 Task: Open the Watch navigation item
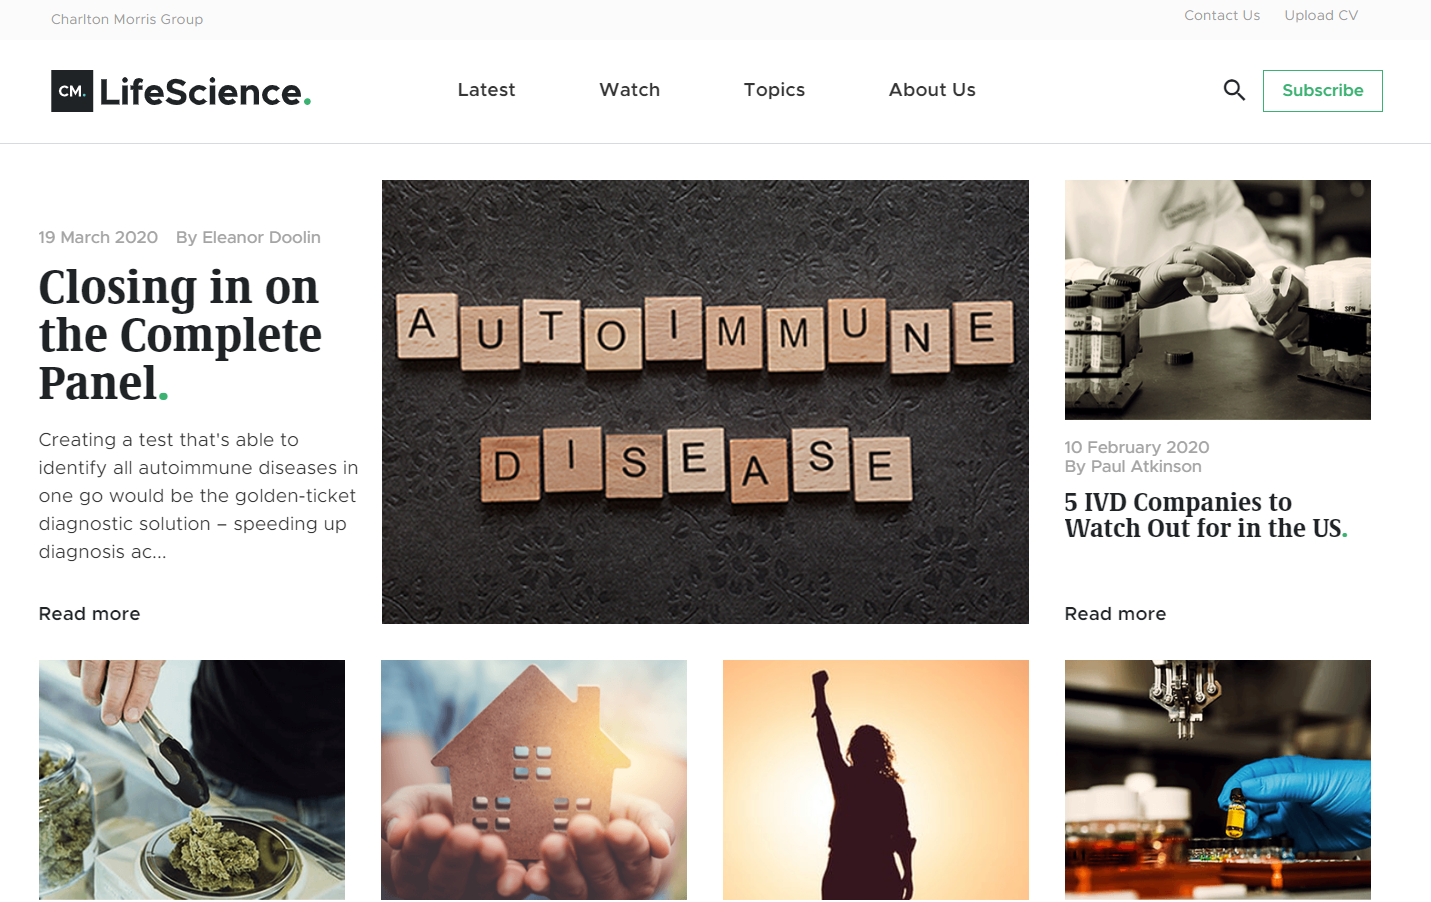629,90
